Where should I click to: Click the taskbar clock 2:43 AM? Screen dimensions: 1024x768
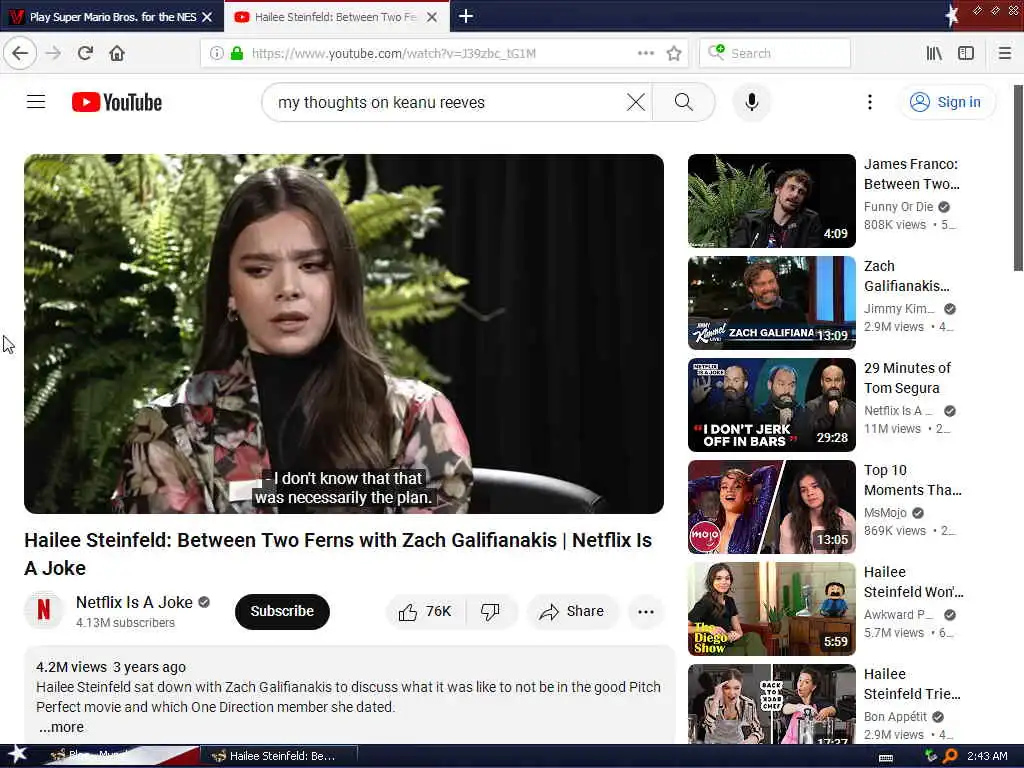point(987,756)
